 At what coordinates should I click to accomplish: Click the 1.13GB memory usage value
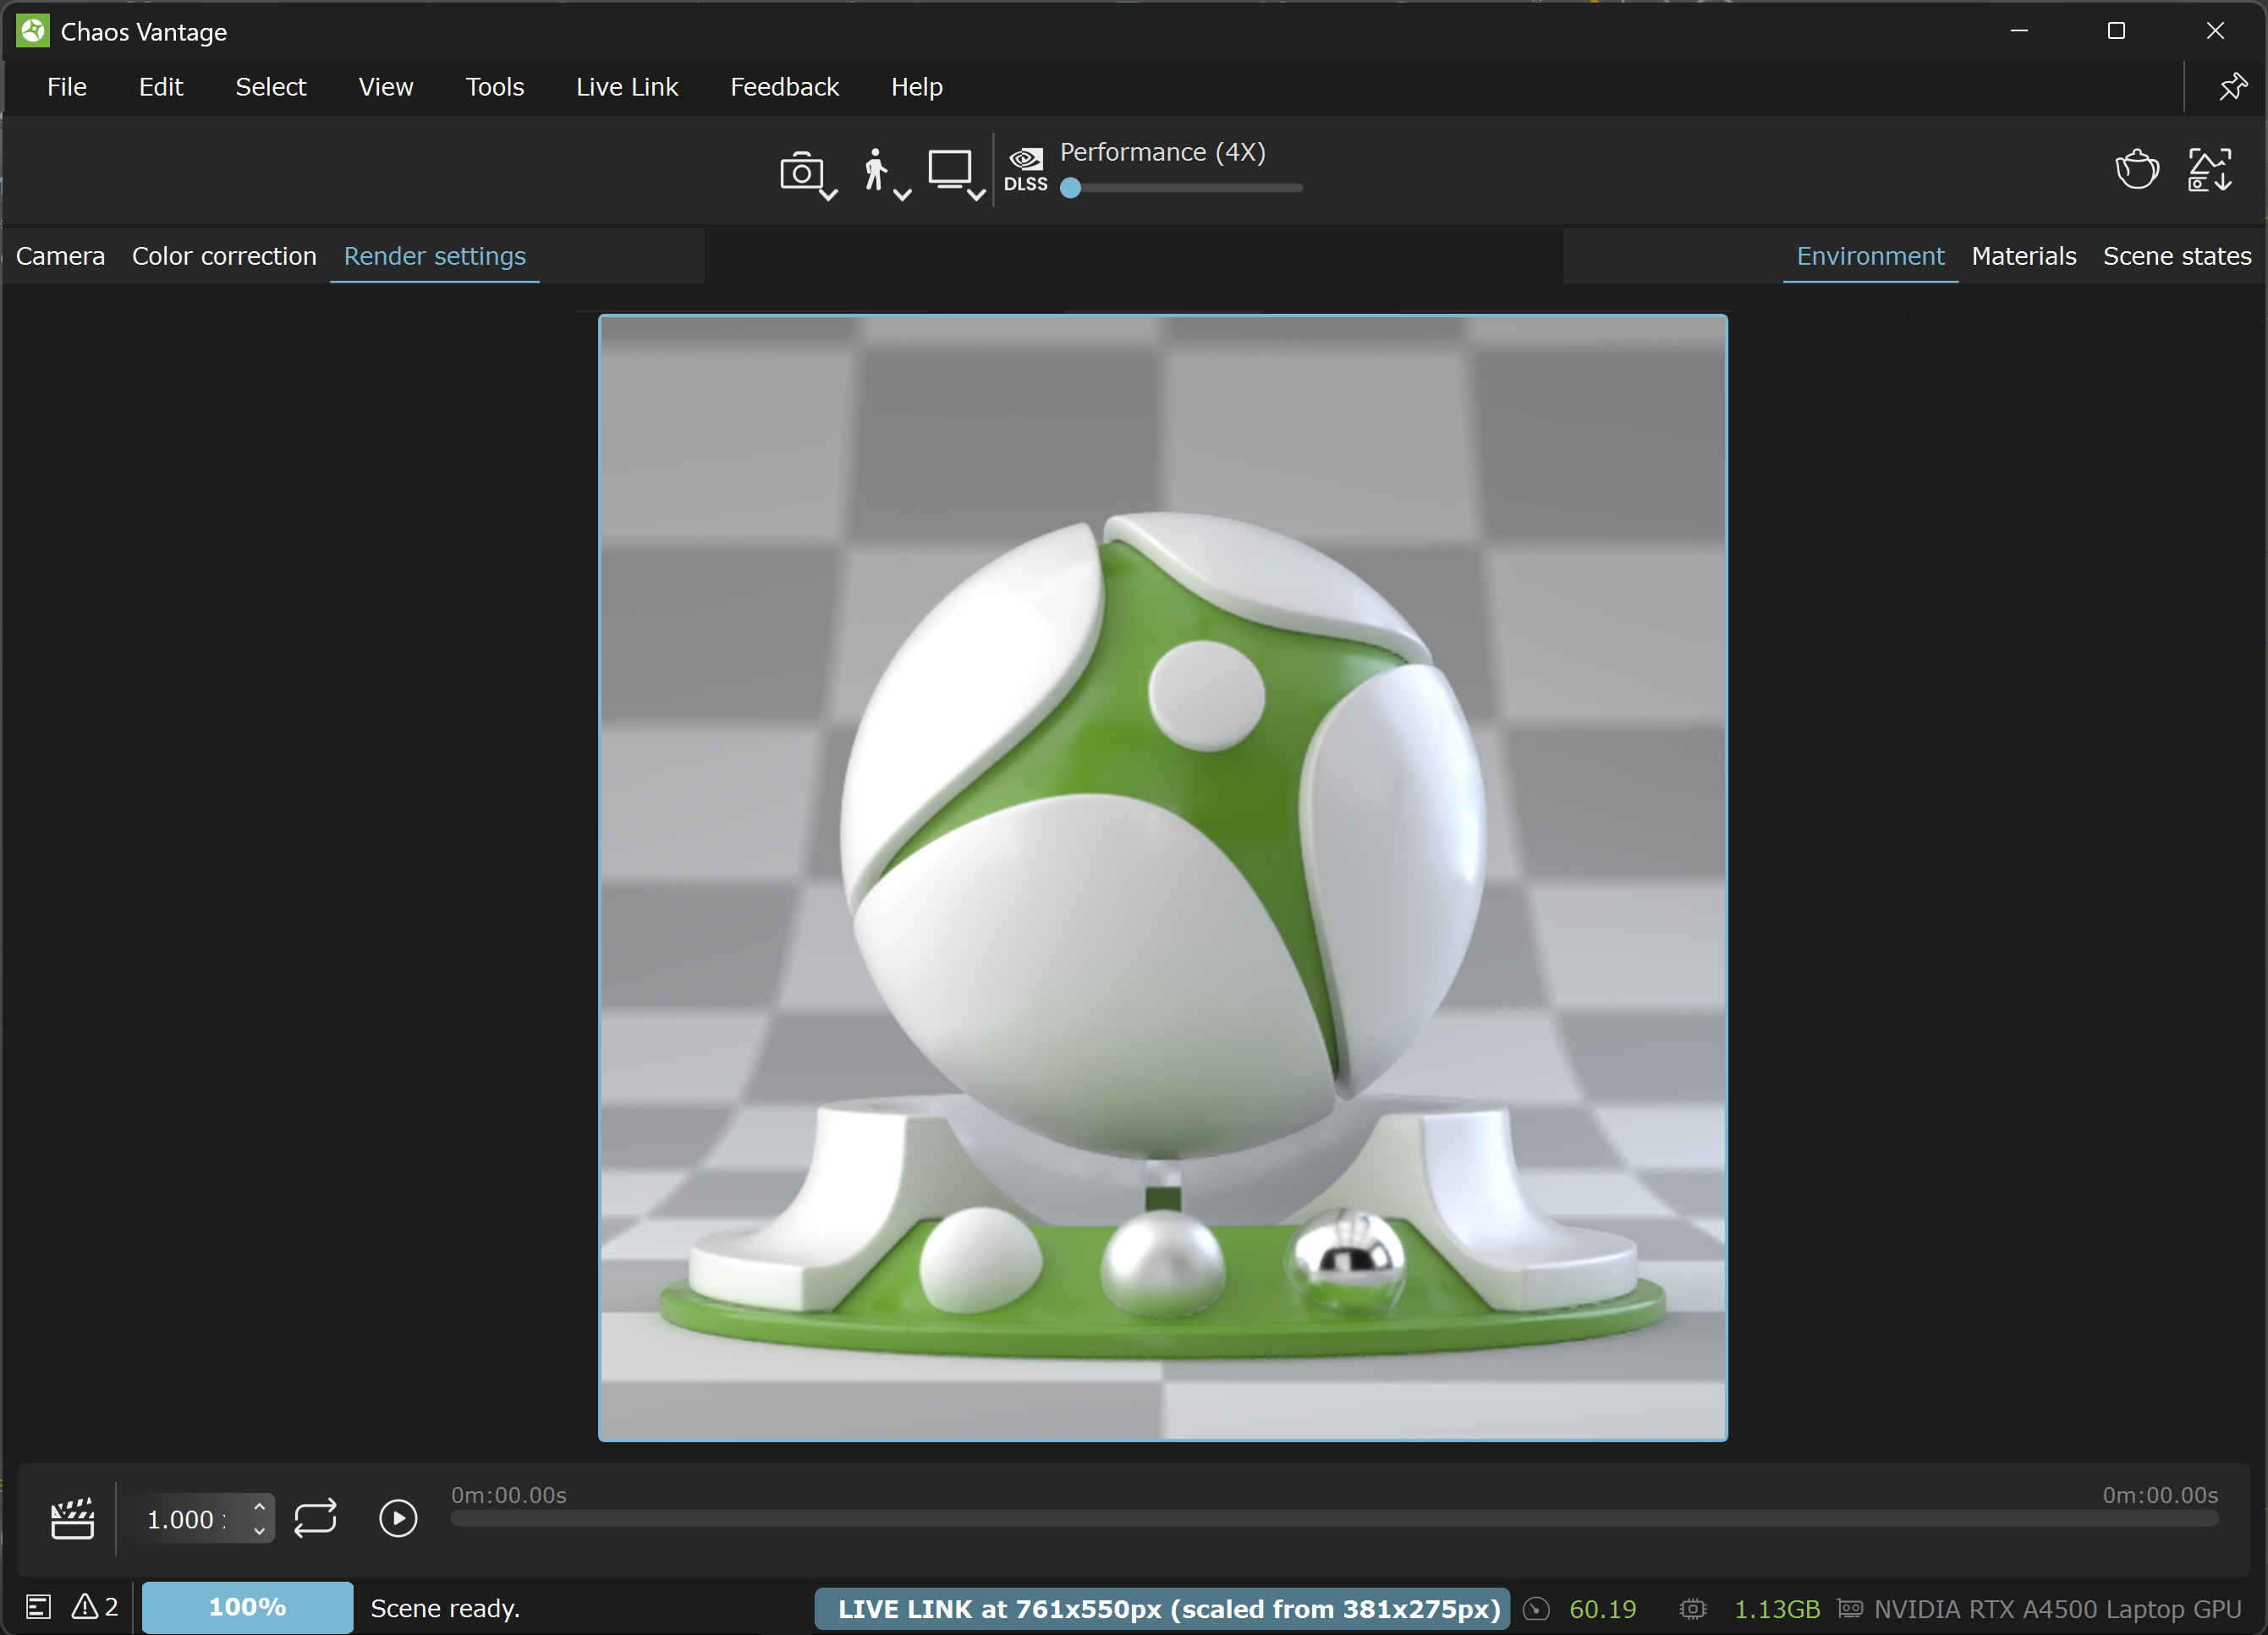click(1776, 1608)
